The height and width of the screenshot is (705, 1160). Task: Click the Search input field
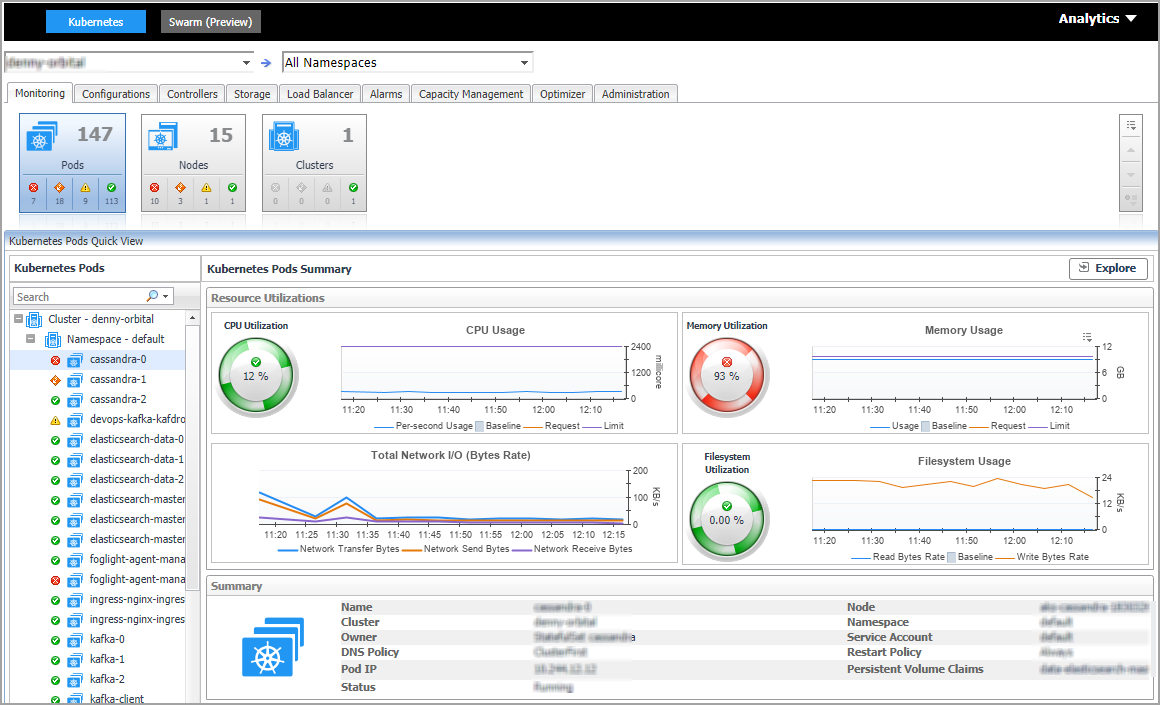(78, 297)
